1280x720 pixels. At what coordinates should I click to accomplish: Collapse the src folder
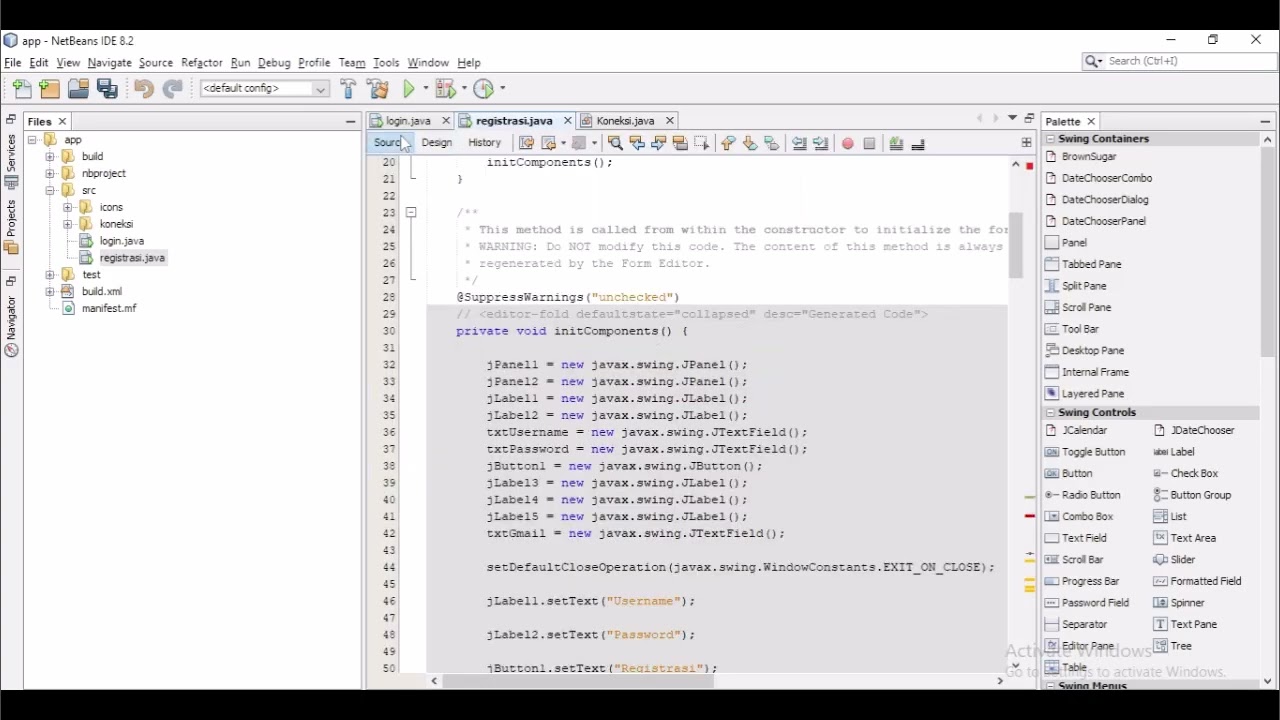(x=50, y=191)
